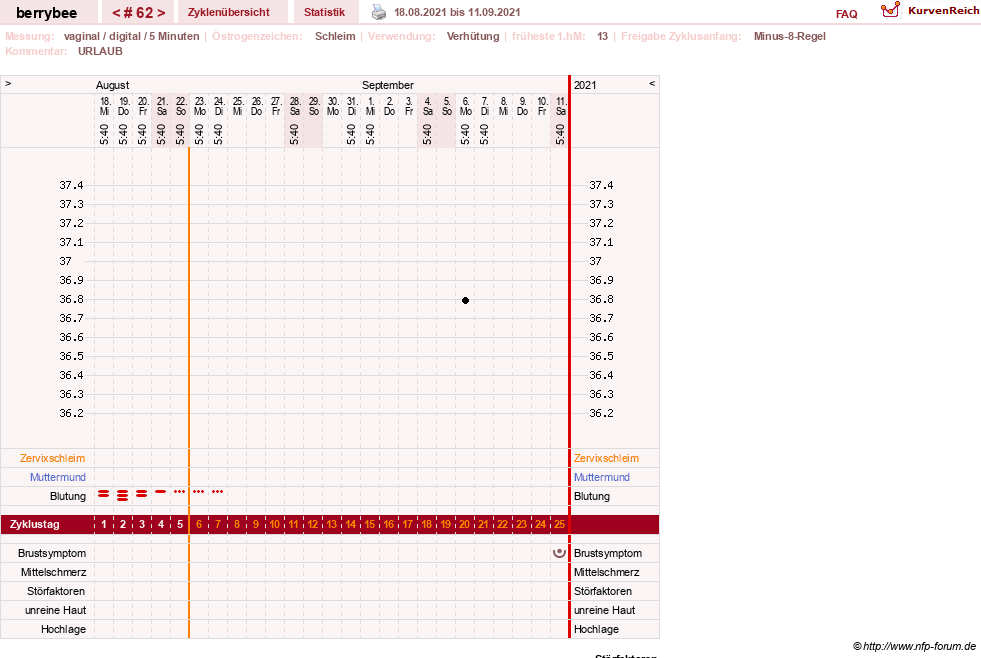Click bleeding mark on cycle day 1
This screenshot has width=981, height=658.
click(x=104, y=494)
